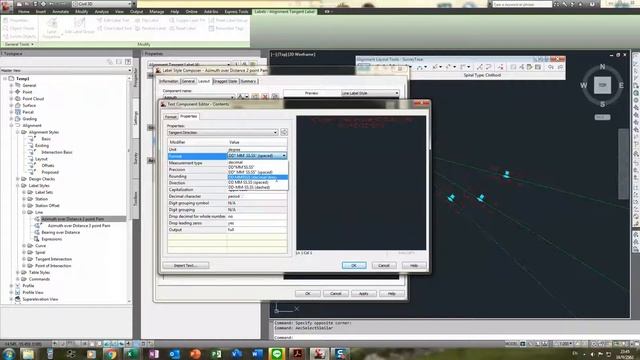Click the drawing area vertical scrollbar
The image size is (640, 360).
[623, 164]
